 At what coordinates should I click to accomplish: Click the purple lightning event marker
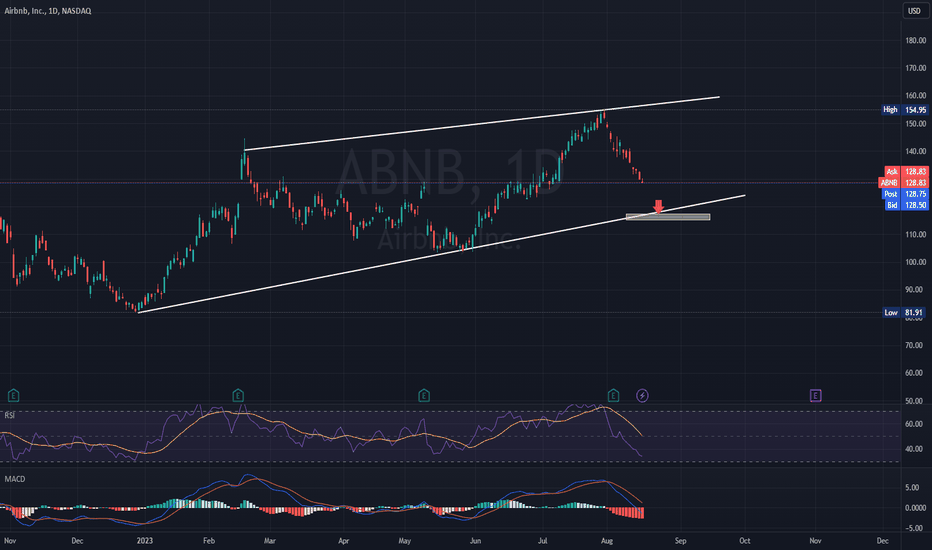coord(642,395)
